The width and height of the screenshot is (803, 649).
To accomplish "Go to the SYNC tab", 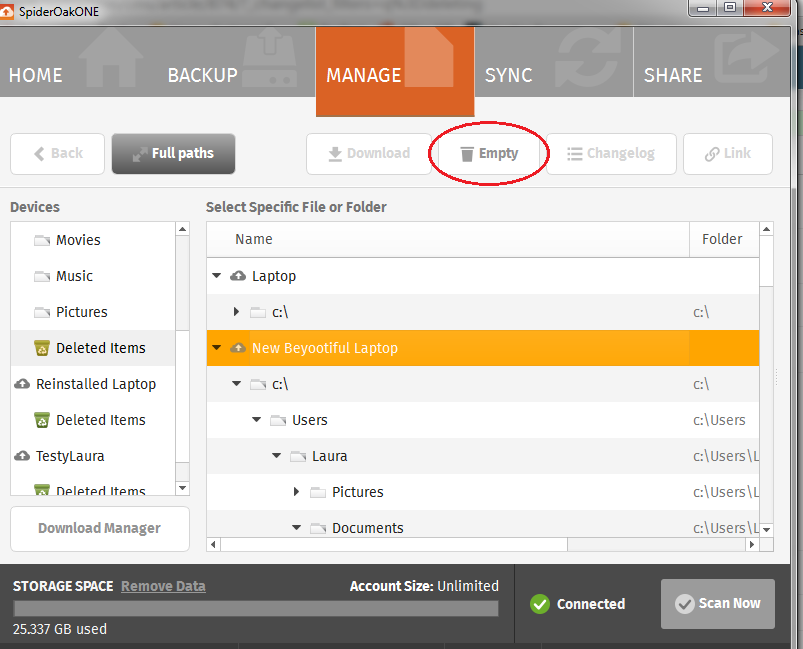I will 554,61.
